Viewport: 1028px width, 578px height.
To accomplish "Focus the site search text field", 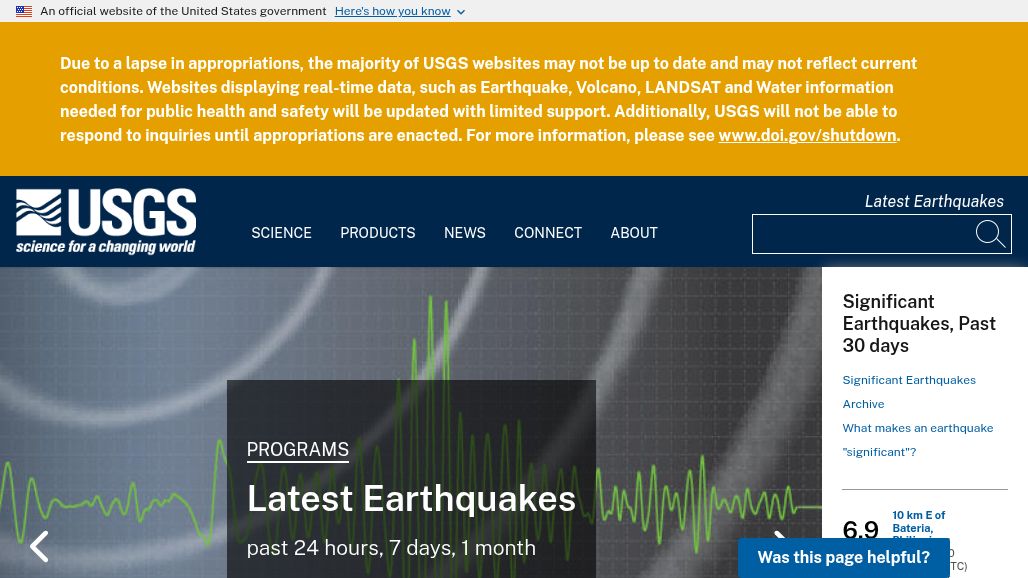I will pyautogui.click(x=860, y=234).
